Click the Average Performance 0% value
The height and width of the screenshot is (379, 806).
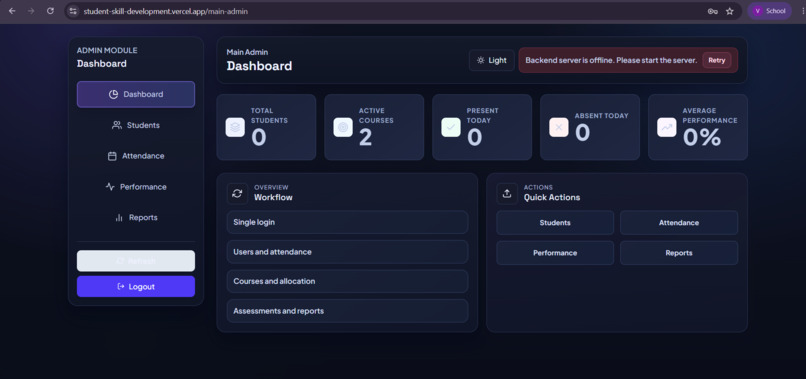click(702, 138)
